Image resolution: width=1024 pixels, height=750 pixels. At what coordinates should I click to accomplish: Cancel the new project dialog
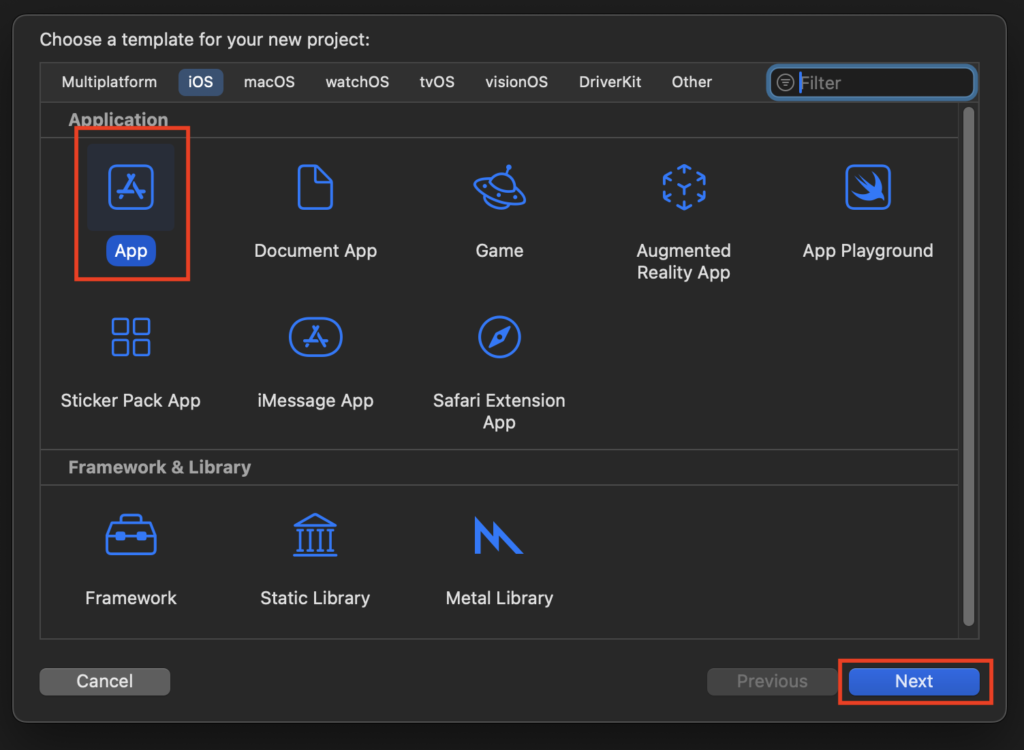[104, 681]
